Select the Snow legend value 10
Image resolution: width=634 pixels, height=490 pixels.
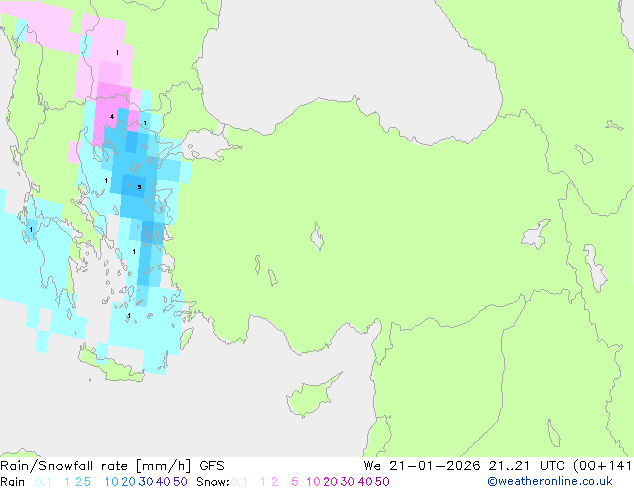pos(313,482)
